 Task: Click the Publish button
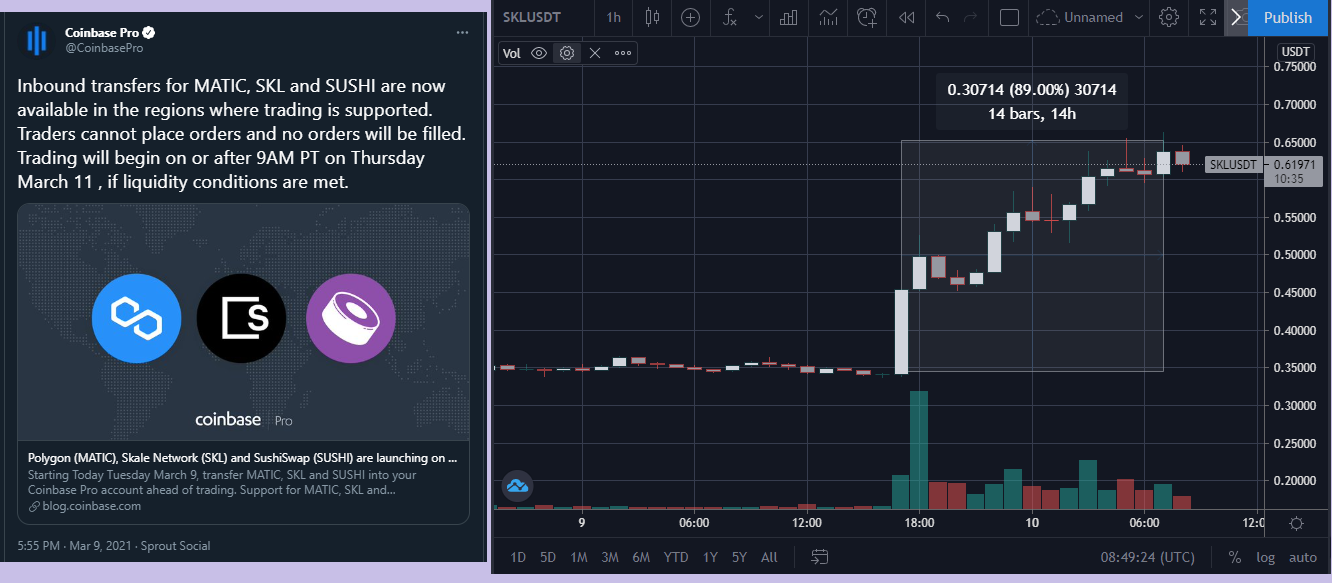point(1288,17)
